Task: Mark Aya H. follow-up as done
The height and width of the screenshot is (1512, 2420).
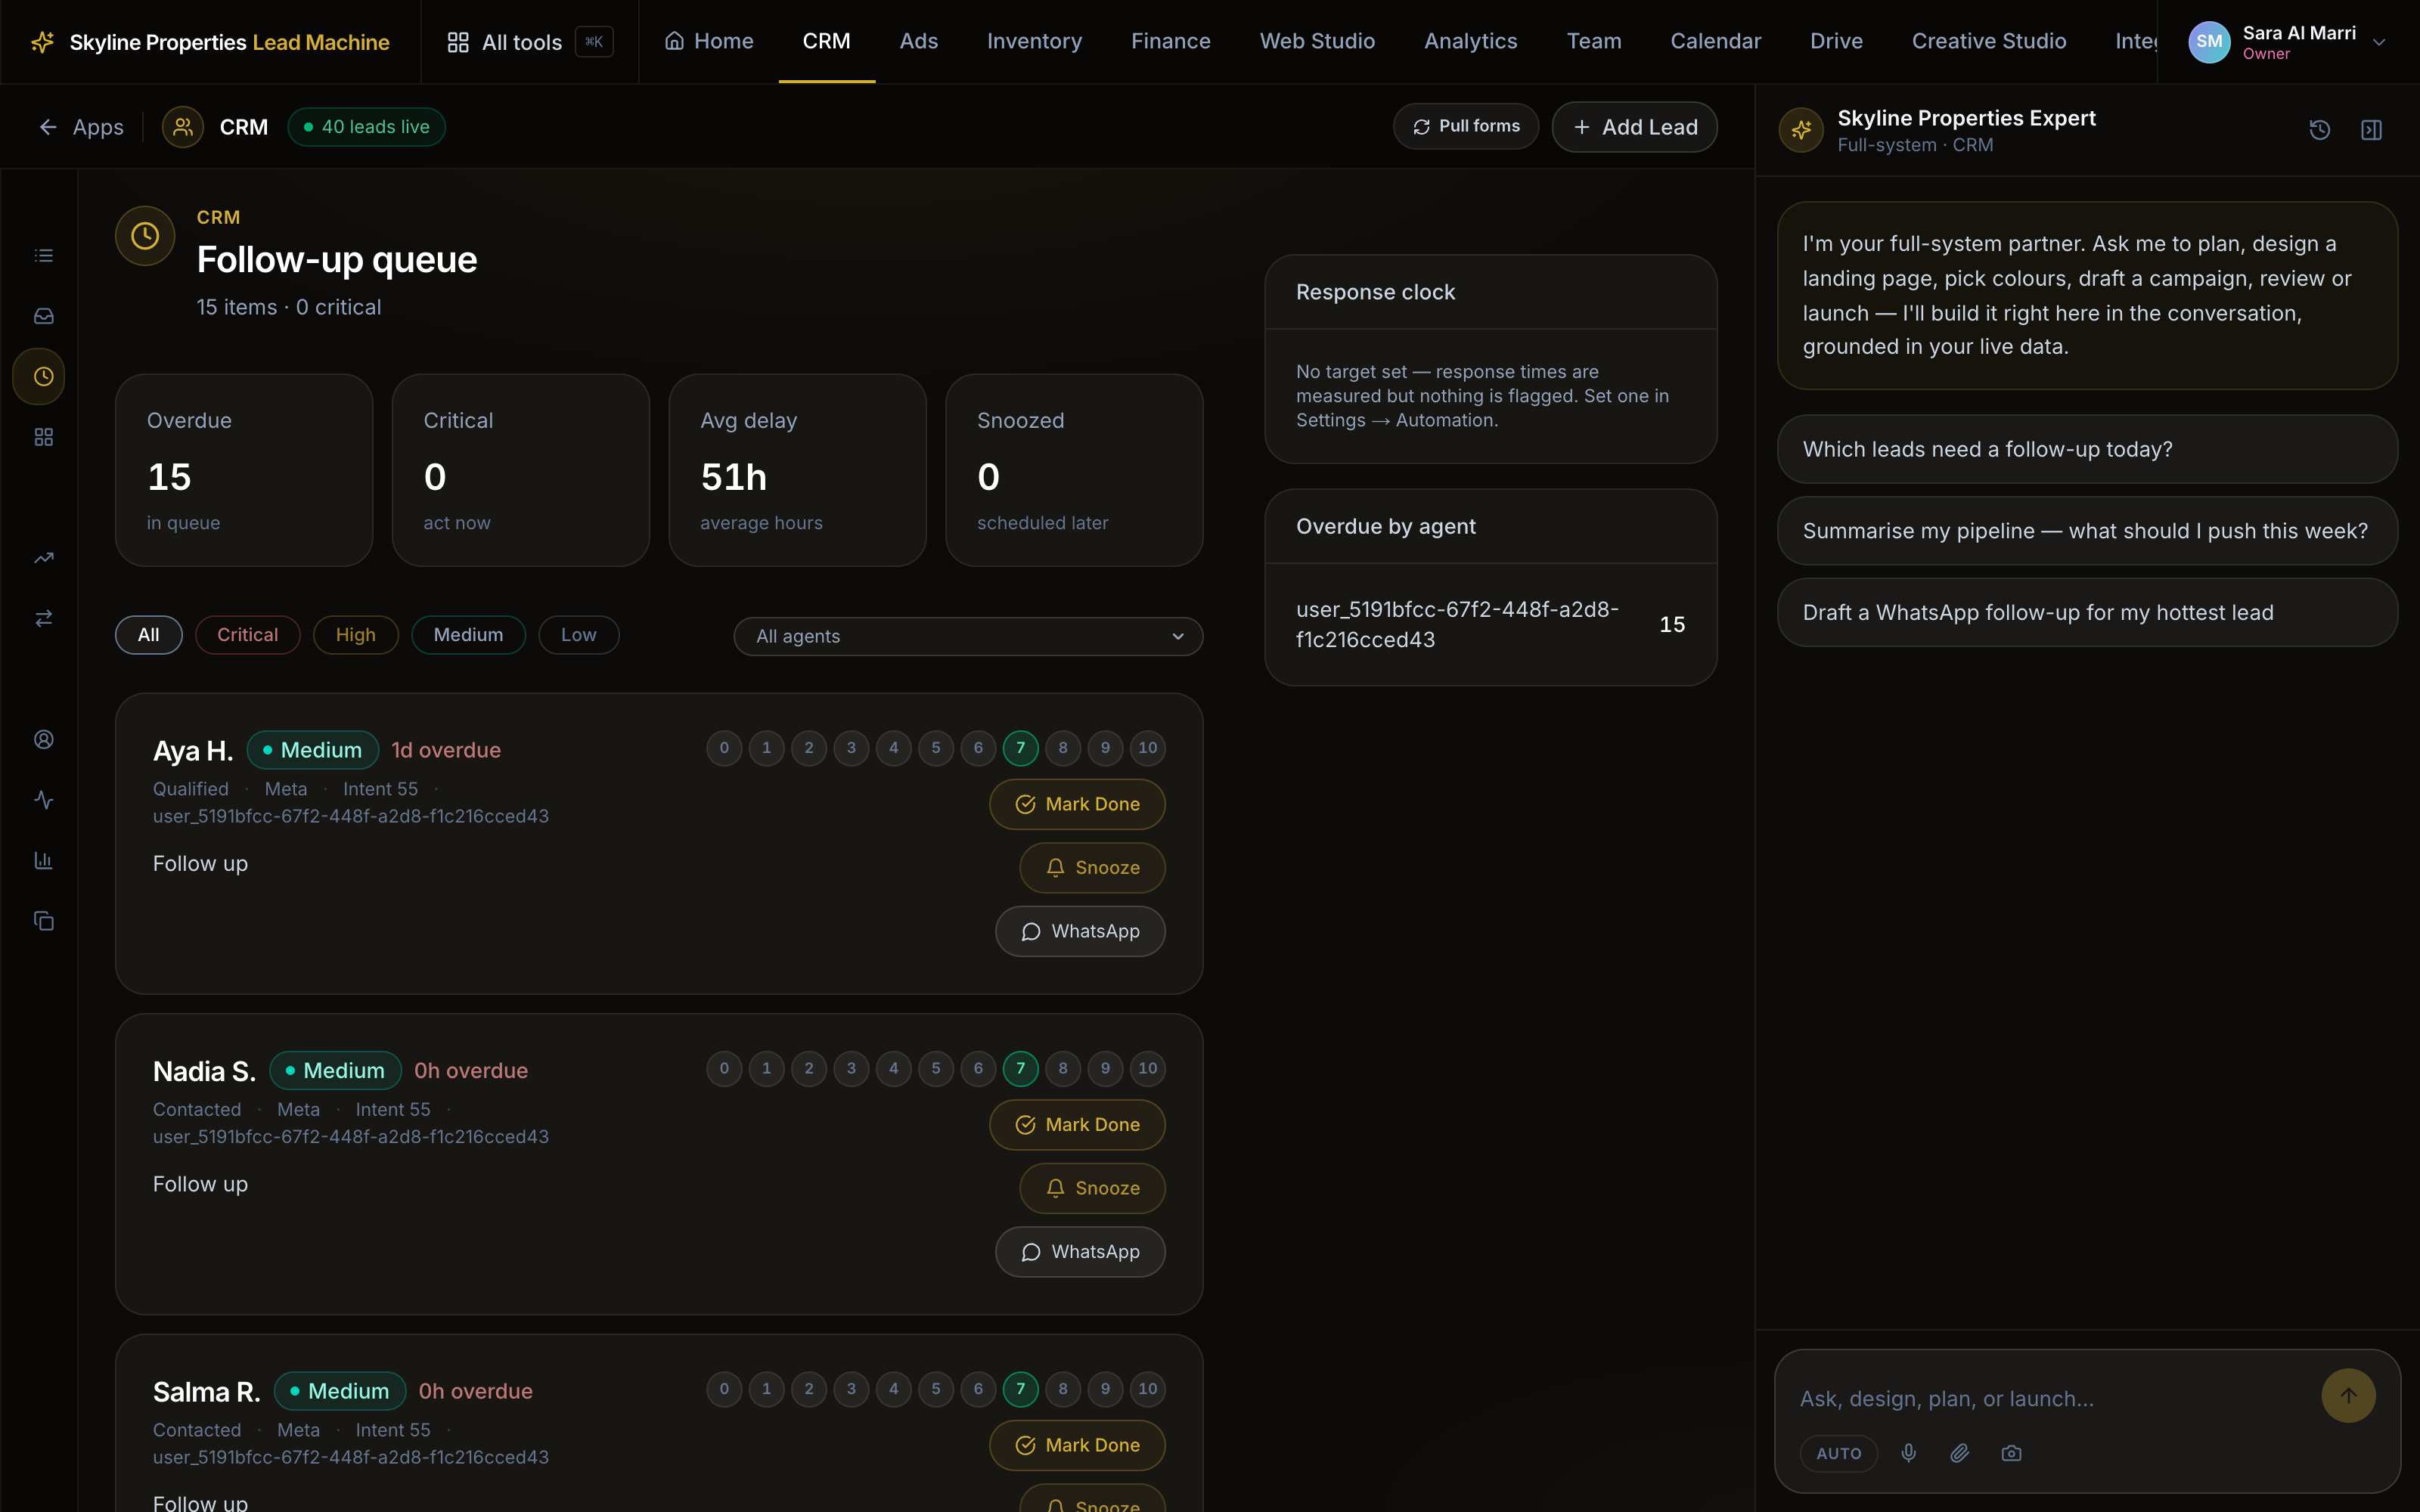Action: tap(1078, 804)
